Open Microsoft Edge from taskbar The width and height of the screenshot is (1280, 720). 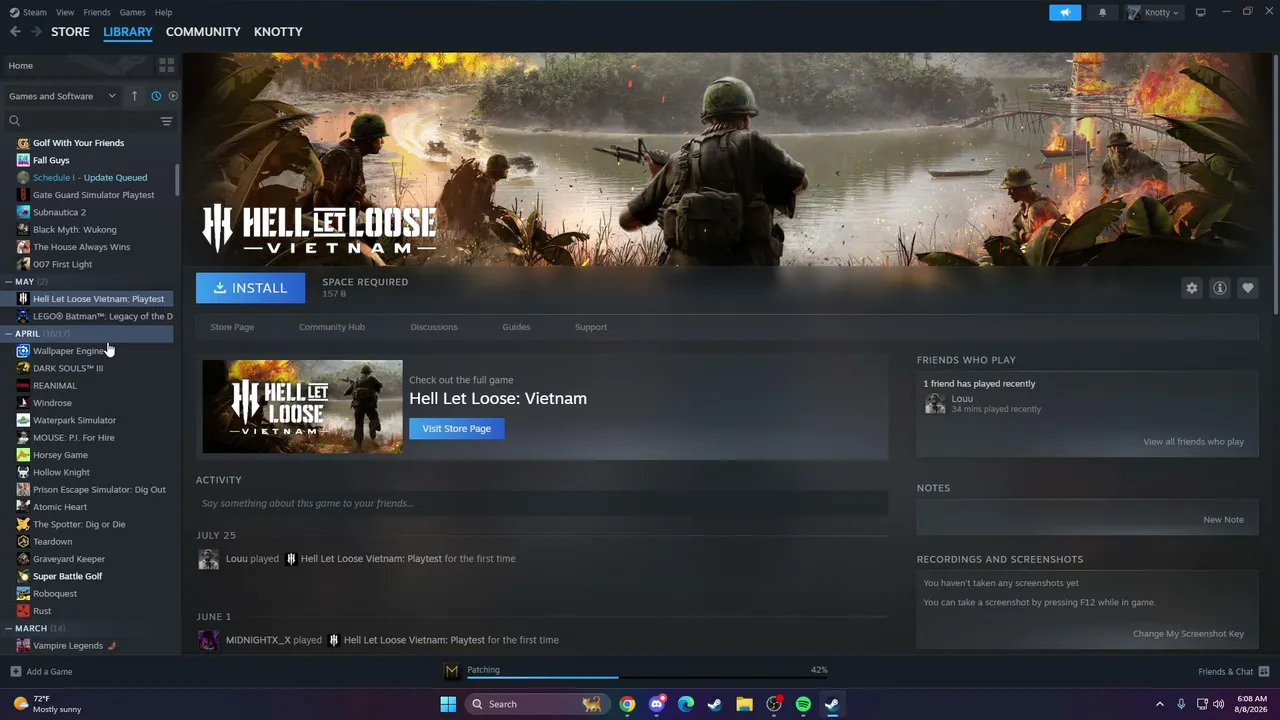[686, 704]
